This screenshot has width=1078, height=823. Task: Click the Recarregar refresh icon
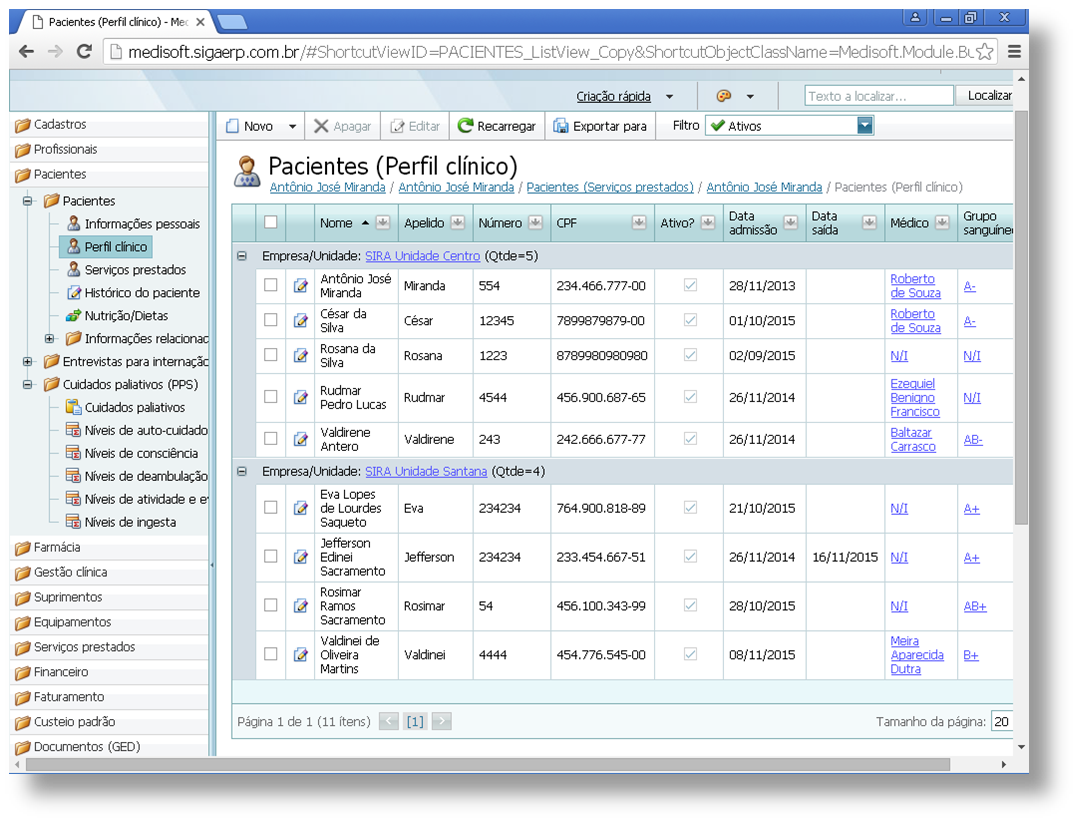click(x=465, y=125)
